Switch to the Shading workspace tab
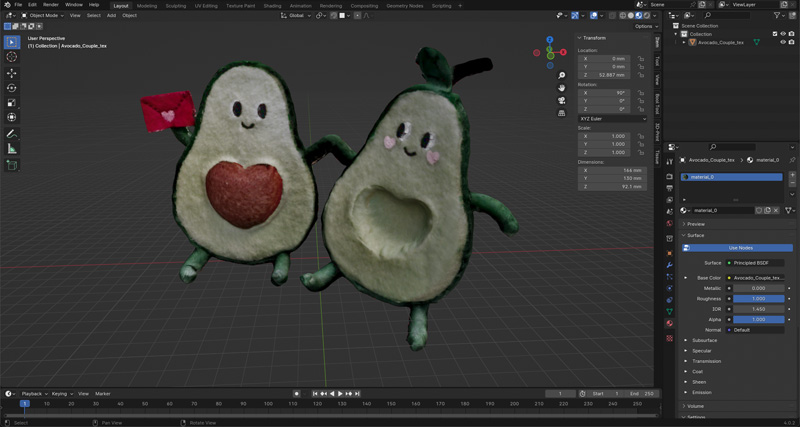Viewport: 800px width, 427px height. click(x=272, y=6)
